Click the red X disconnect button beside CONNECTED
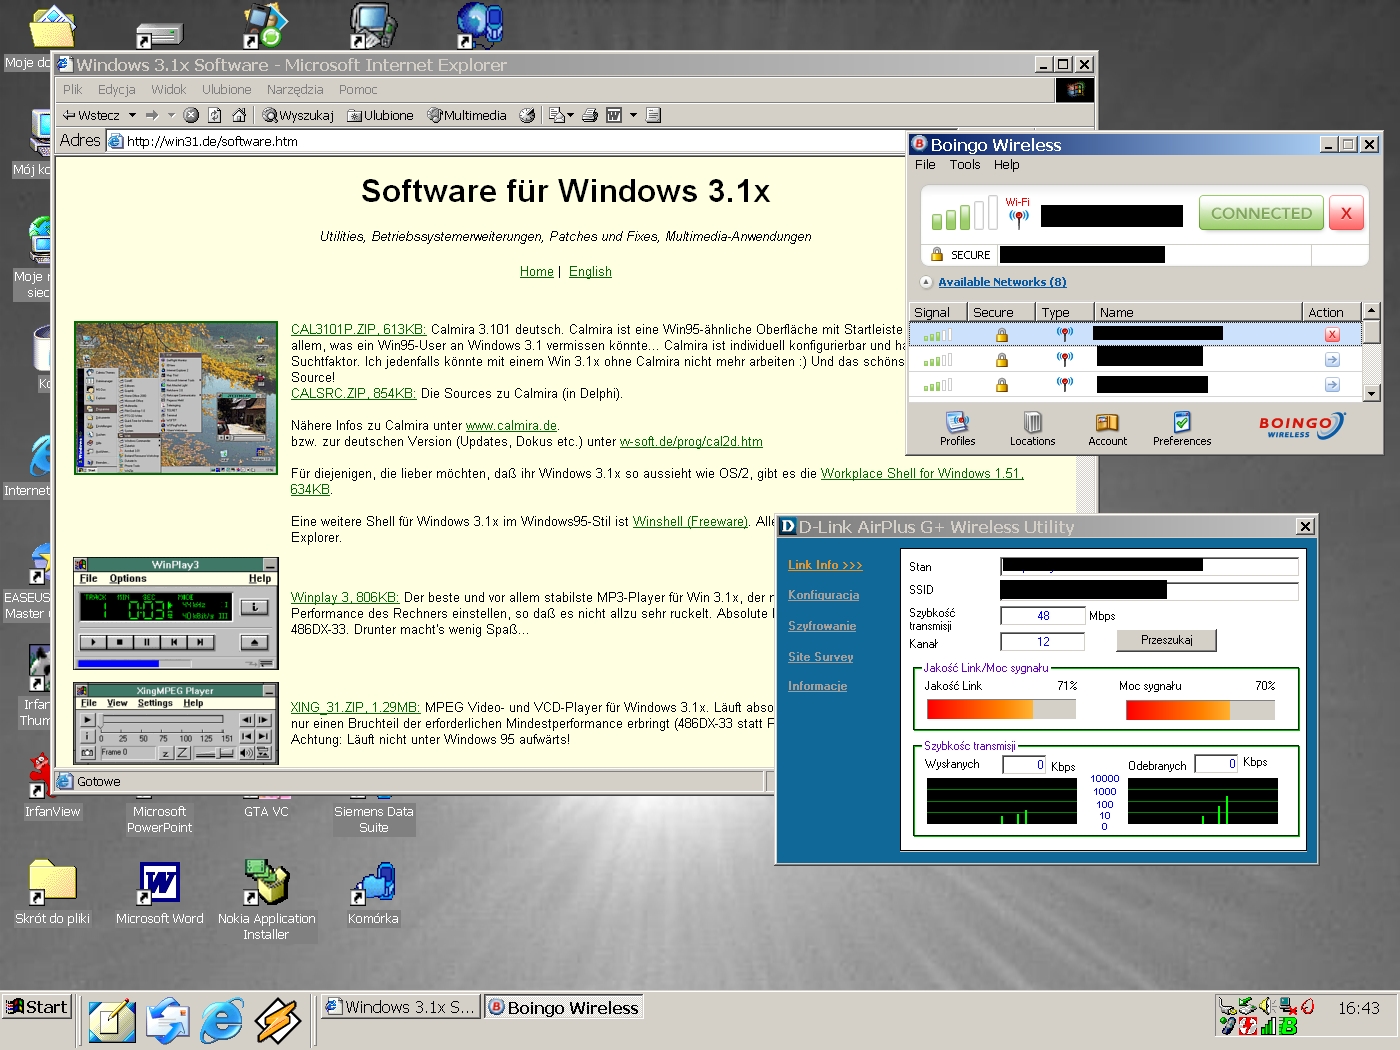Image resolution: width=1400 pixels, height=1050 pixels. pyautogui.click(x=1346, y=213)
